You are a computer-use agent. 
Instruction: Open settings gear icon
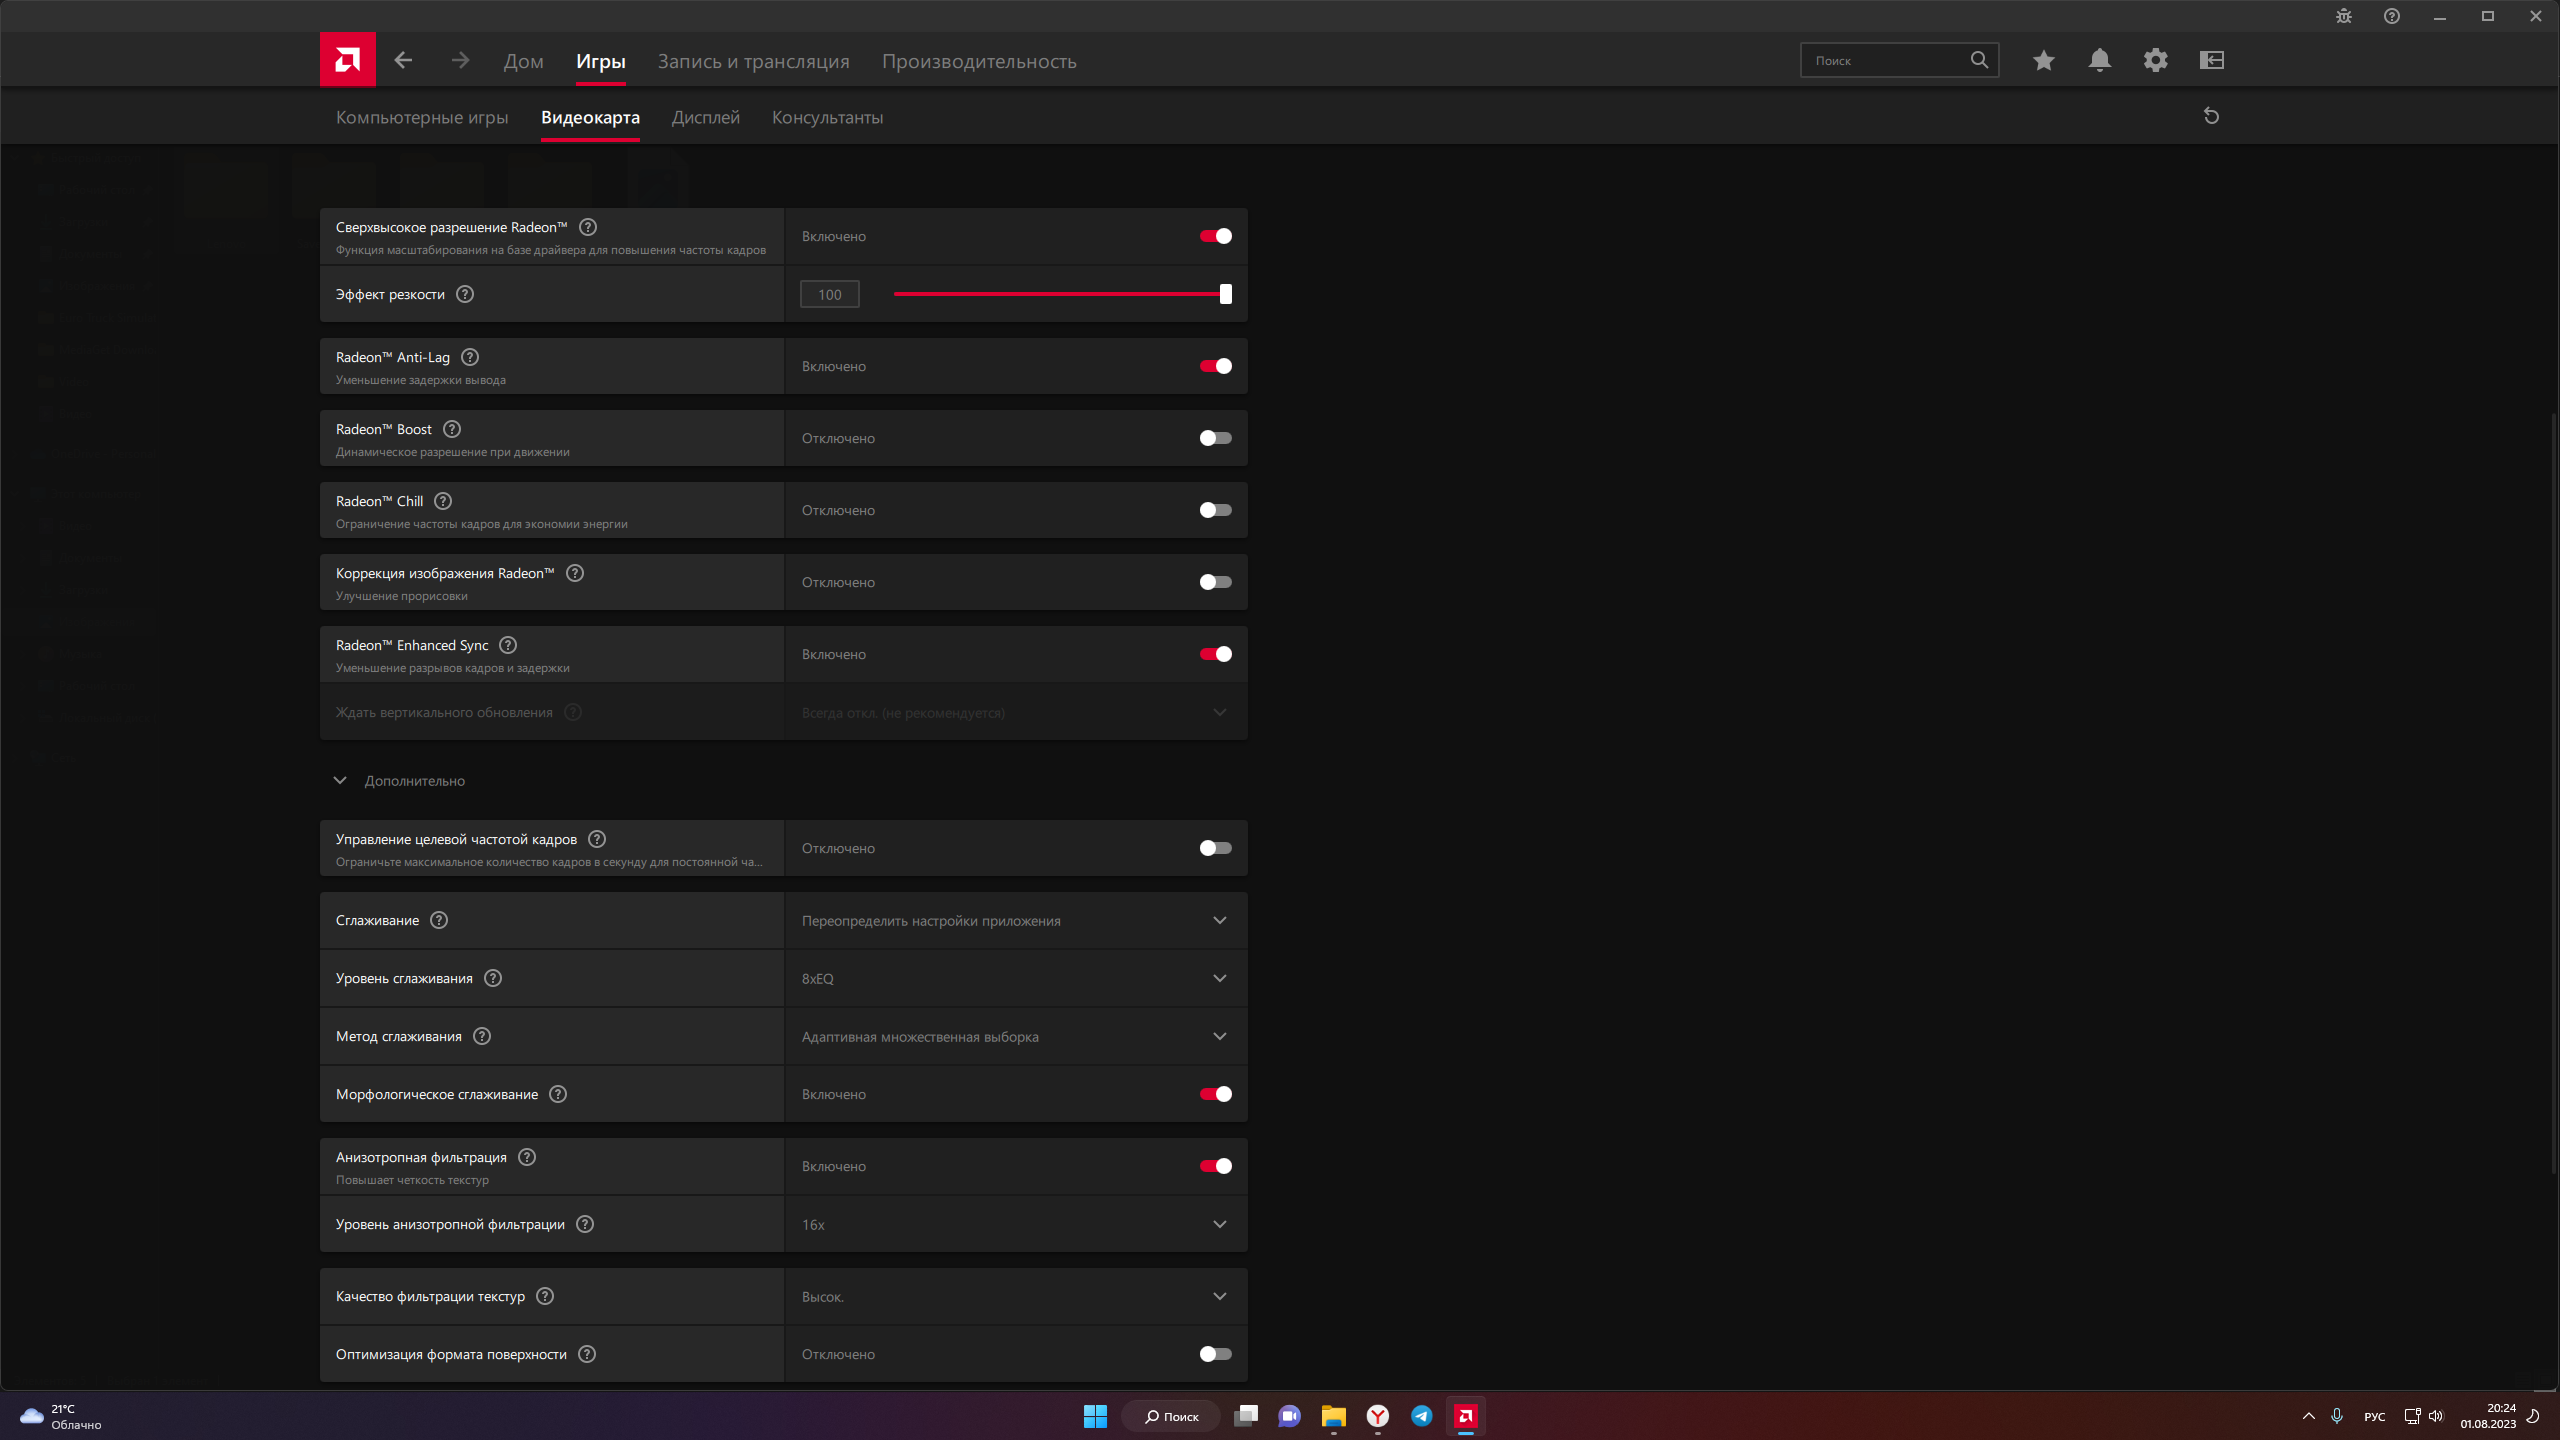tap(2155, 60)
